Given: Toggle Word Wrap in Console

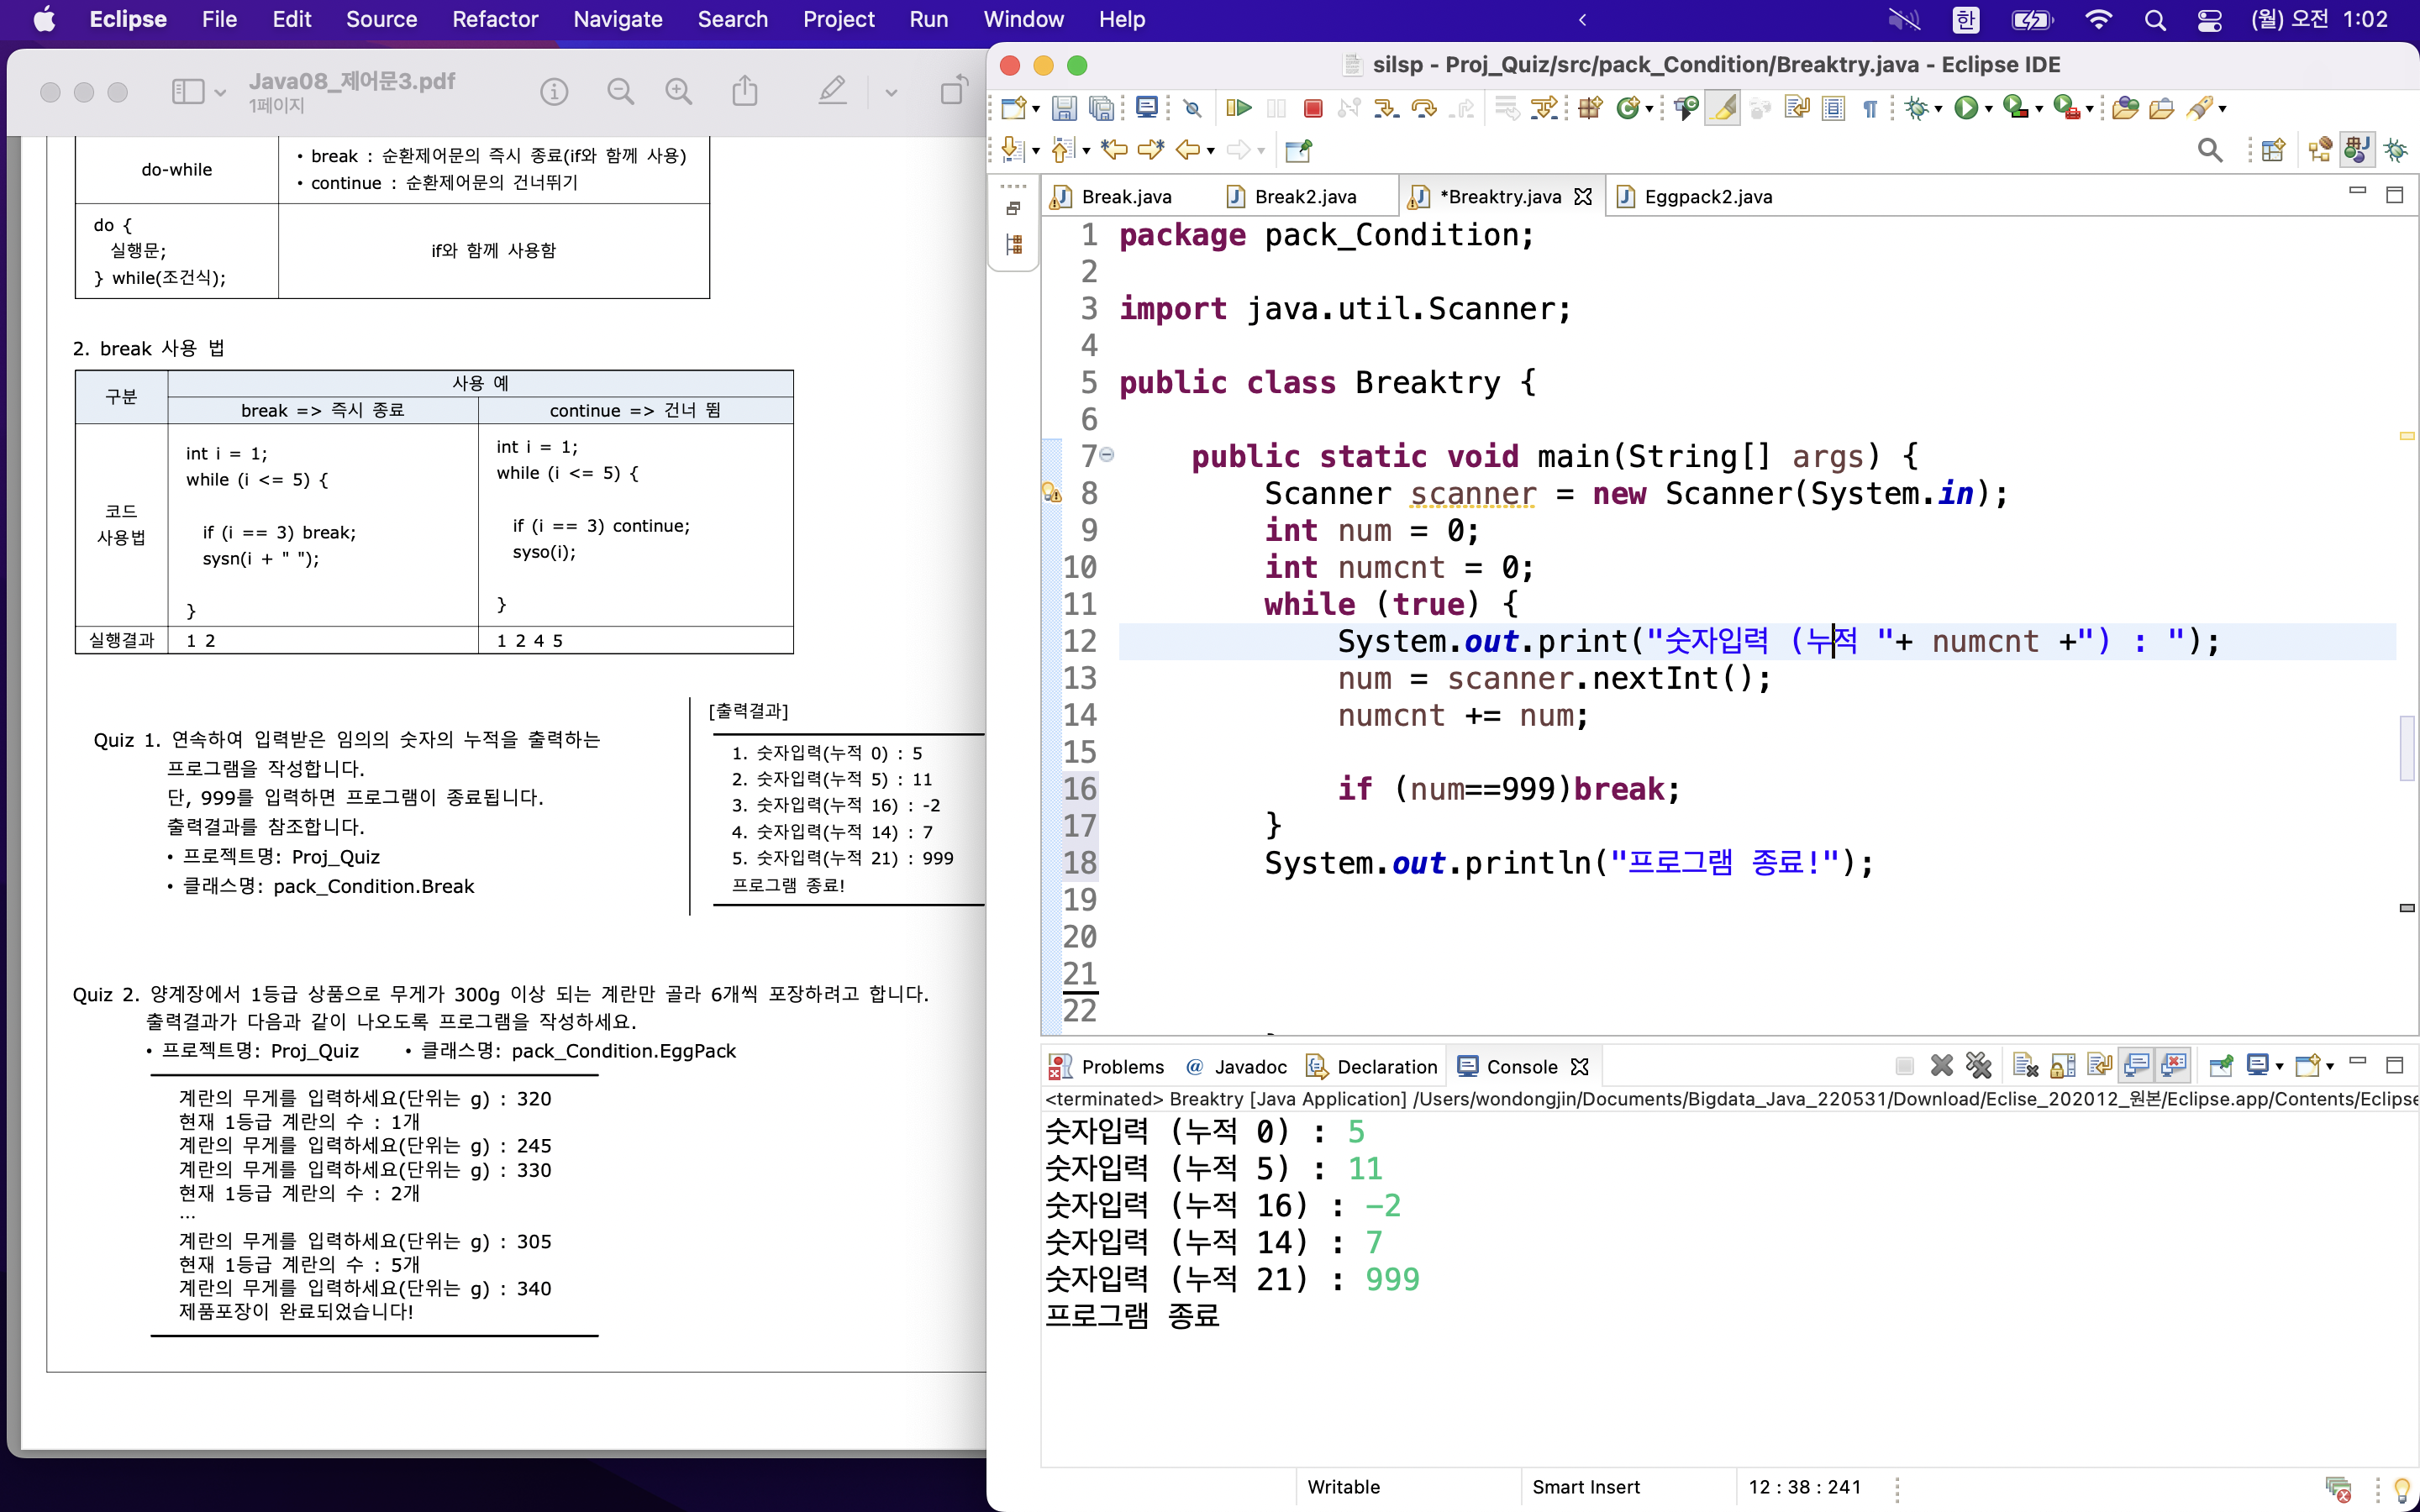Looking at the screenshot, I should pos(2099,1066).
